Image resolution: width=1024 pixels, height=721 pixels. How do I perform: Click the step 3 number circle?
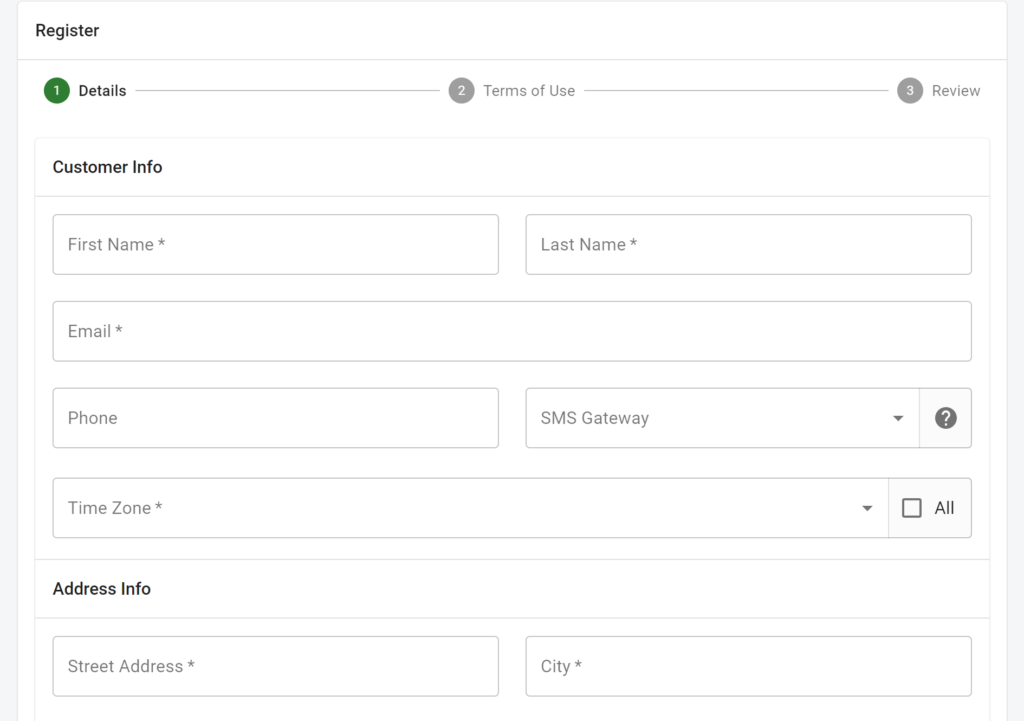pos(909,91)
